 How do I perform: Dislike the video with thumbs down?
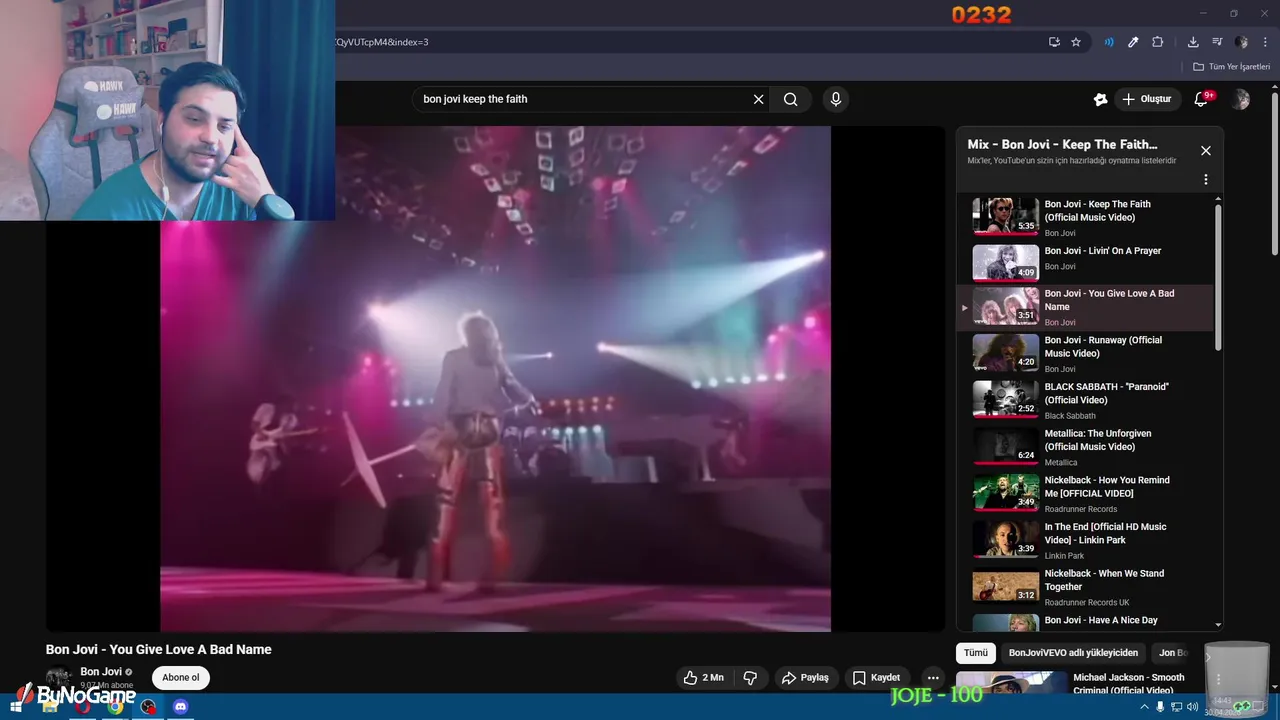[750, 678]
